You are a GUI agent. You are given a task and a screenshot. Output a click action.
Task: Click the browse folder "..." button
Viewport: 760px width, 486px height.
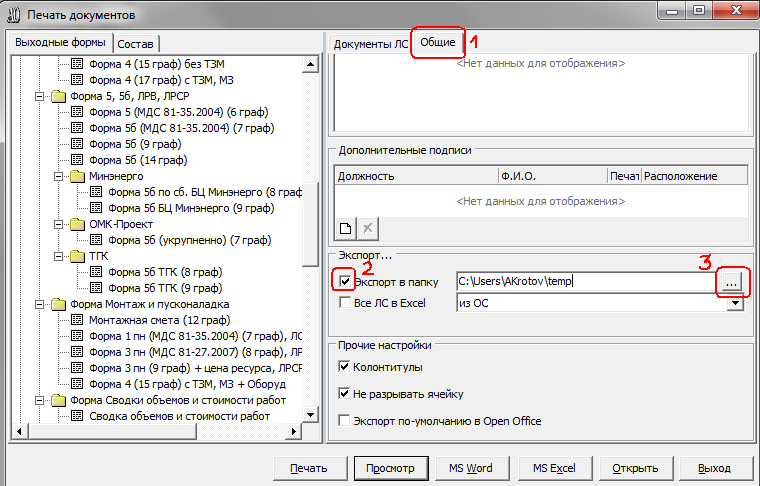(731, 282)
